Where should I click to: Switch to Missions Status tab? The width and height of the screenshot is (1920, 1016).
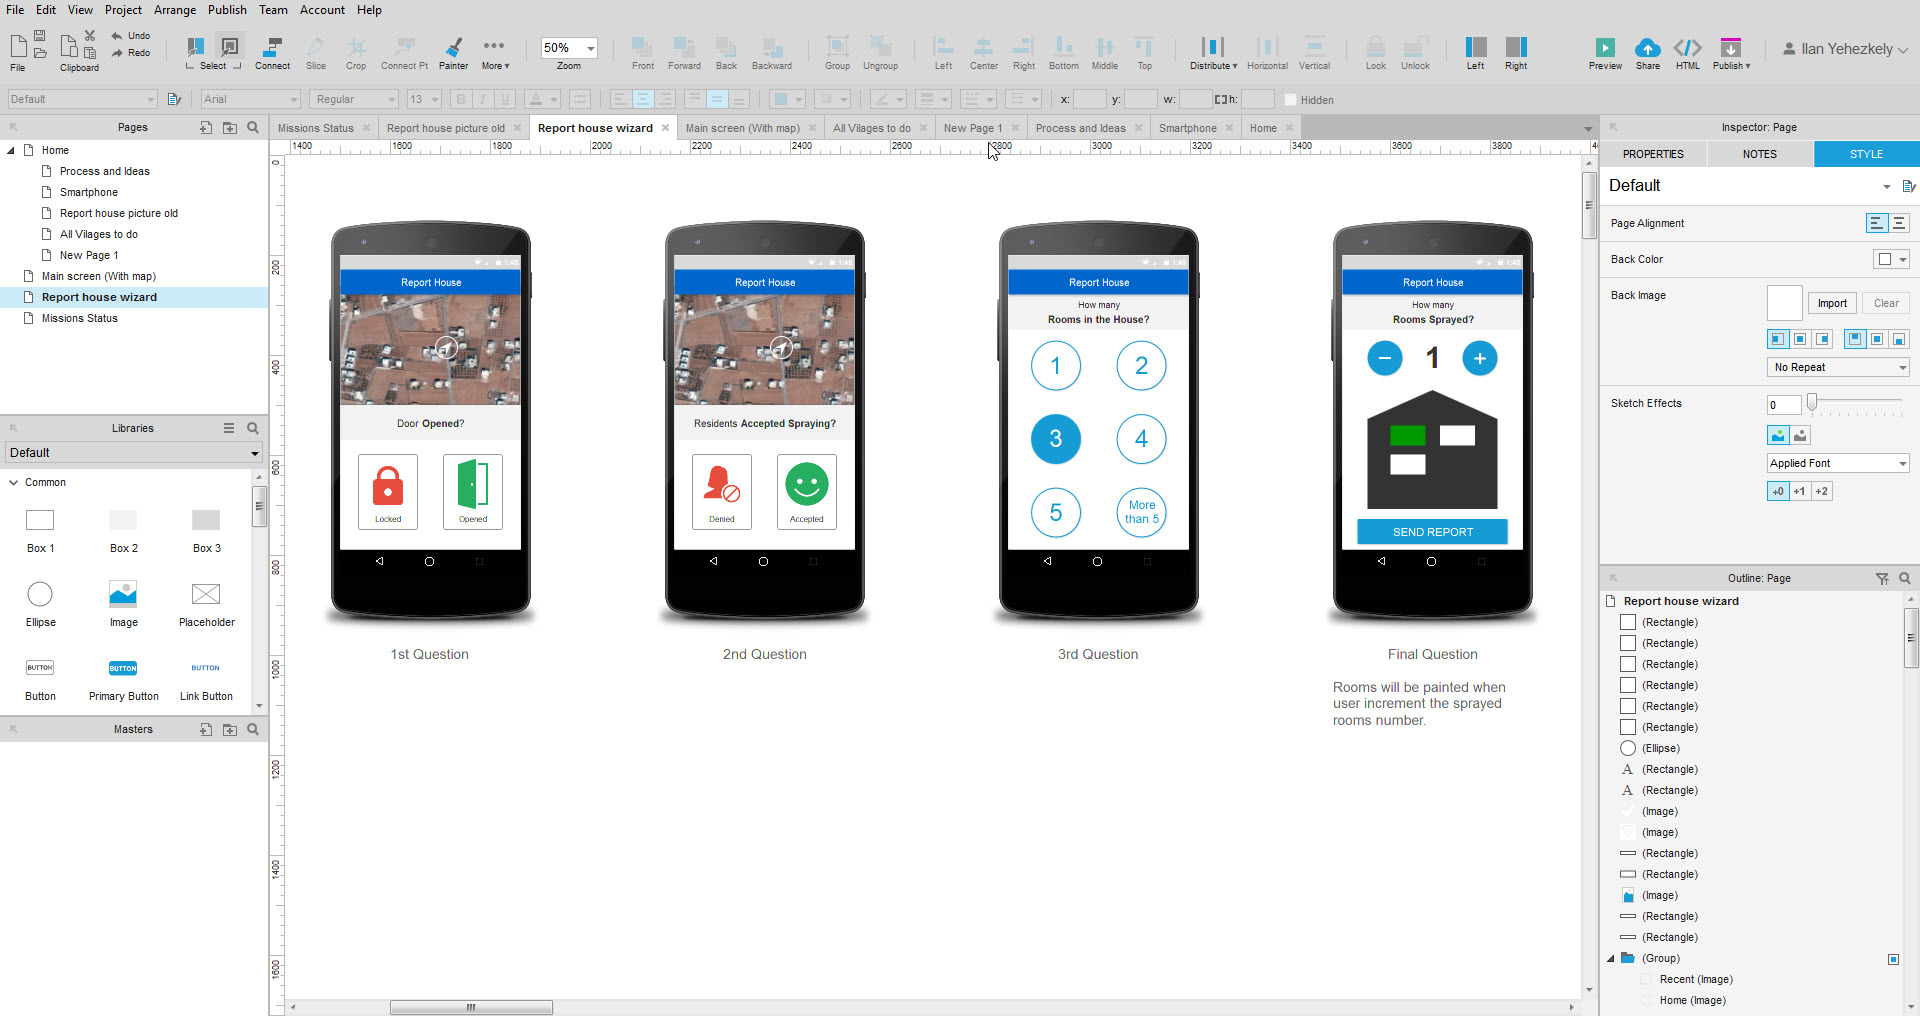316,128
